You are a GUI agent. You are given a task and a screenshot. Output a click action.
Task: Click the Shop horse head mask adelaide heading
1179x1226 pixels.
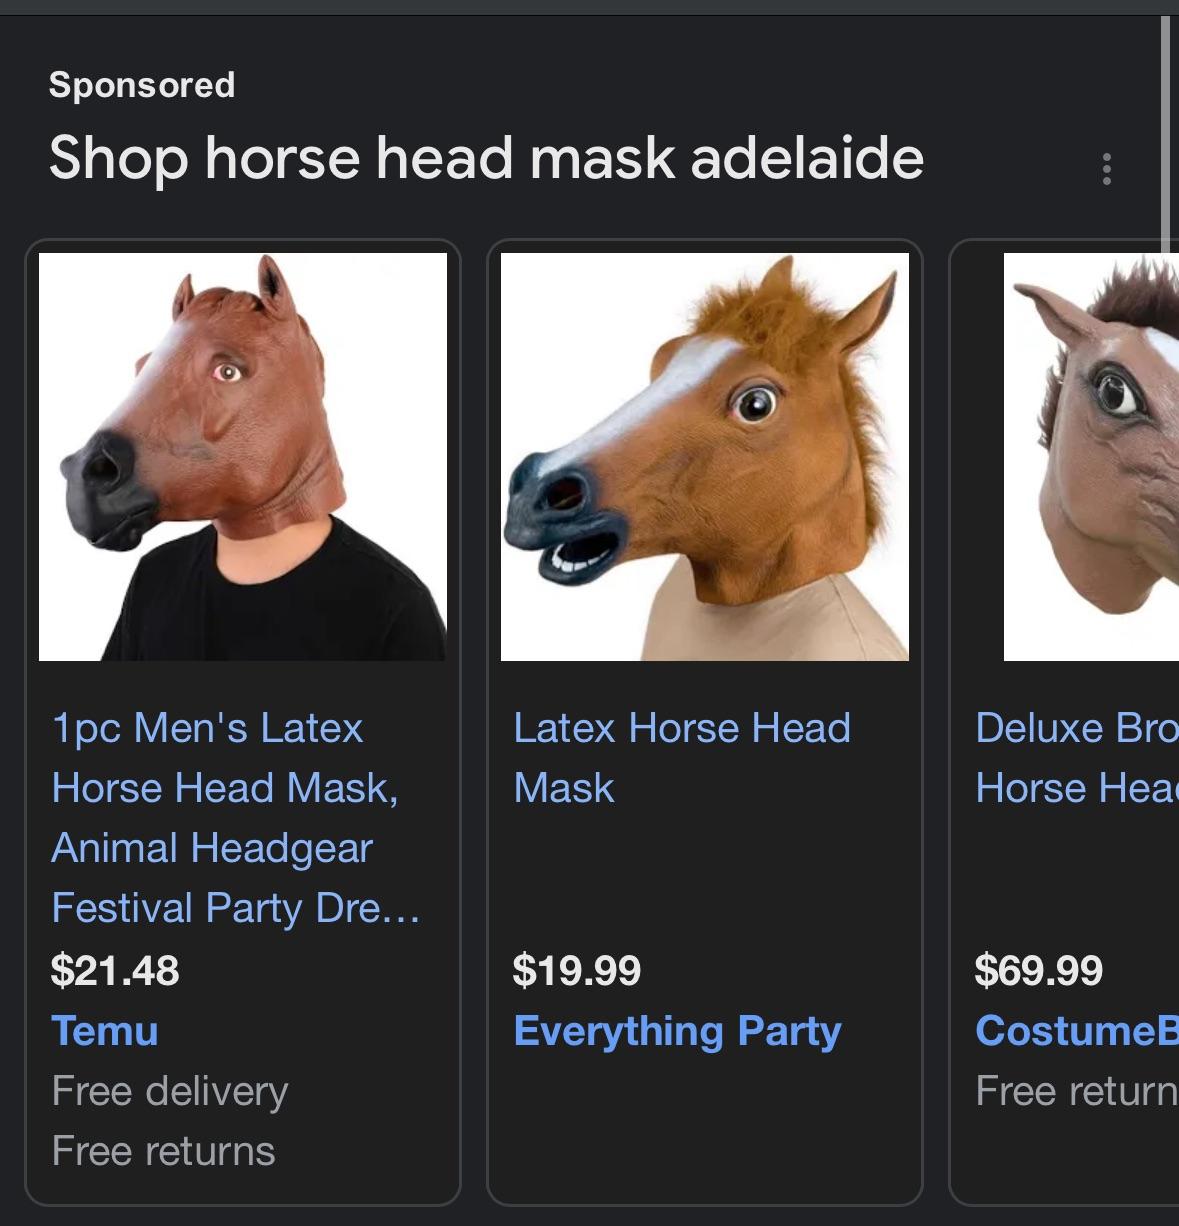486,159
